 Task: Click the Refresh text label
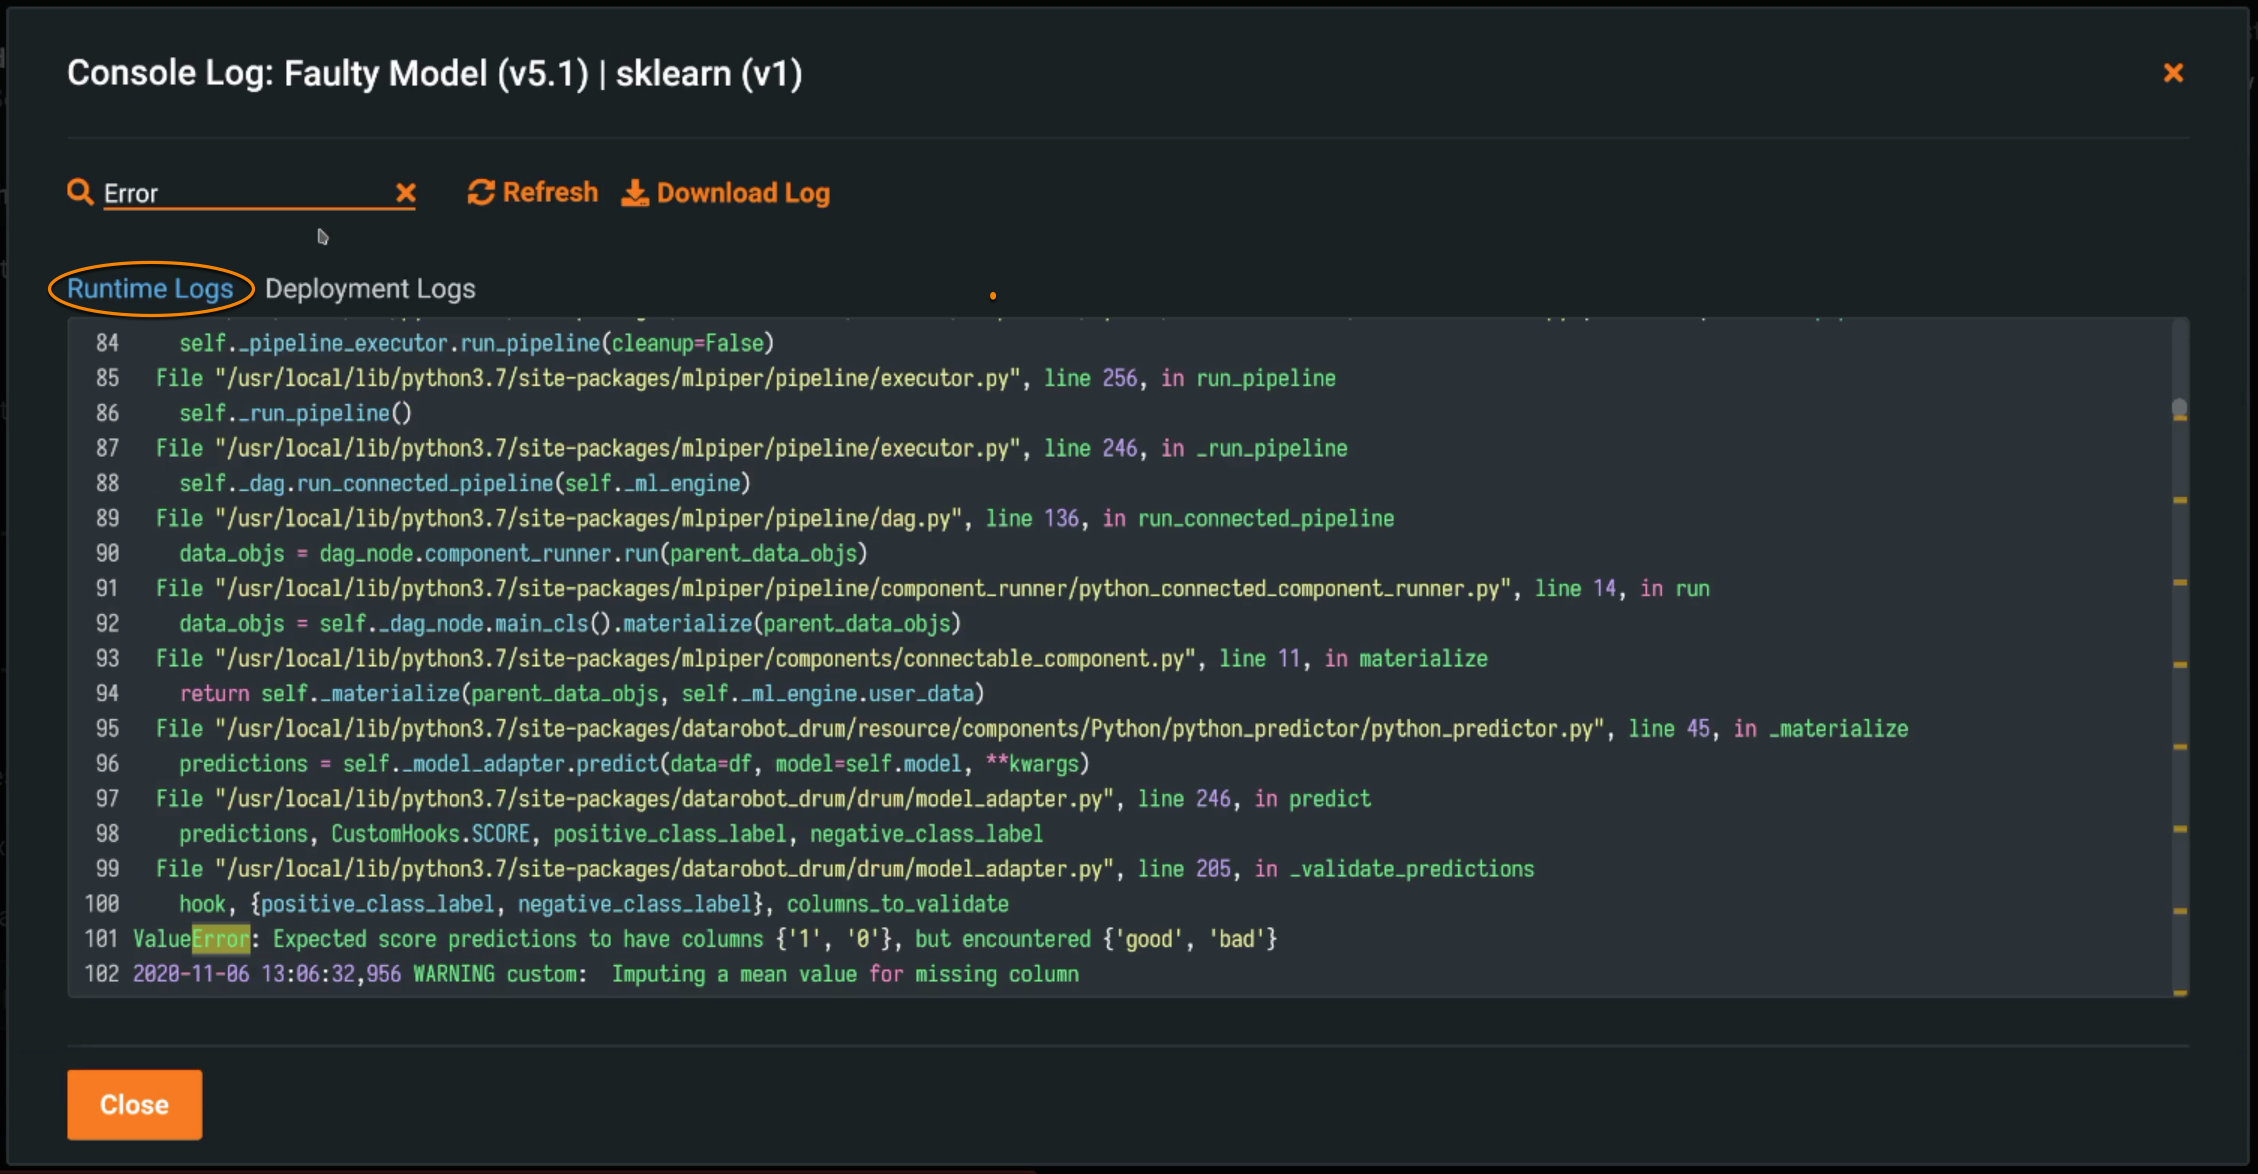coord(550,192)
